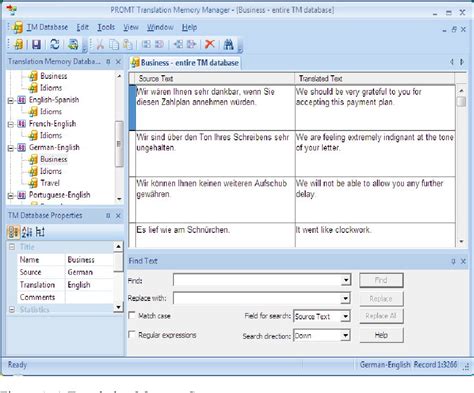Screen dimensions: 474x393
Task: Click the new TM database toolbar icon
Action: [18, 44]
